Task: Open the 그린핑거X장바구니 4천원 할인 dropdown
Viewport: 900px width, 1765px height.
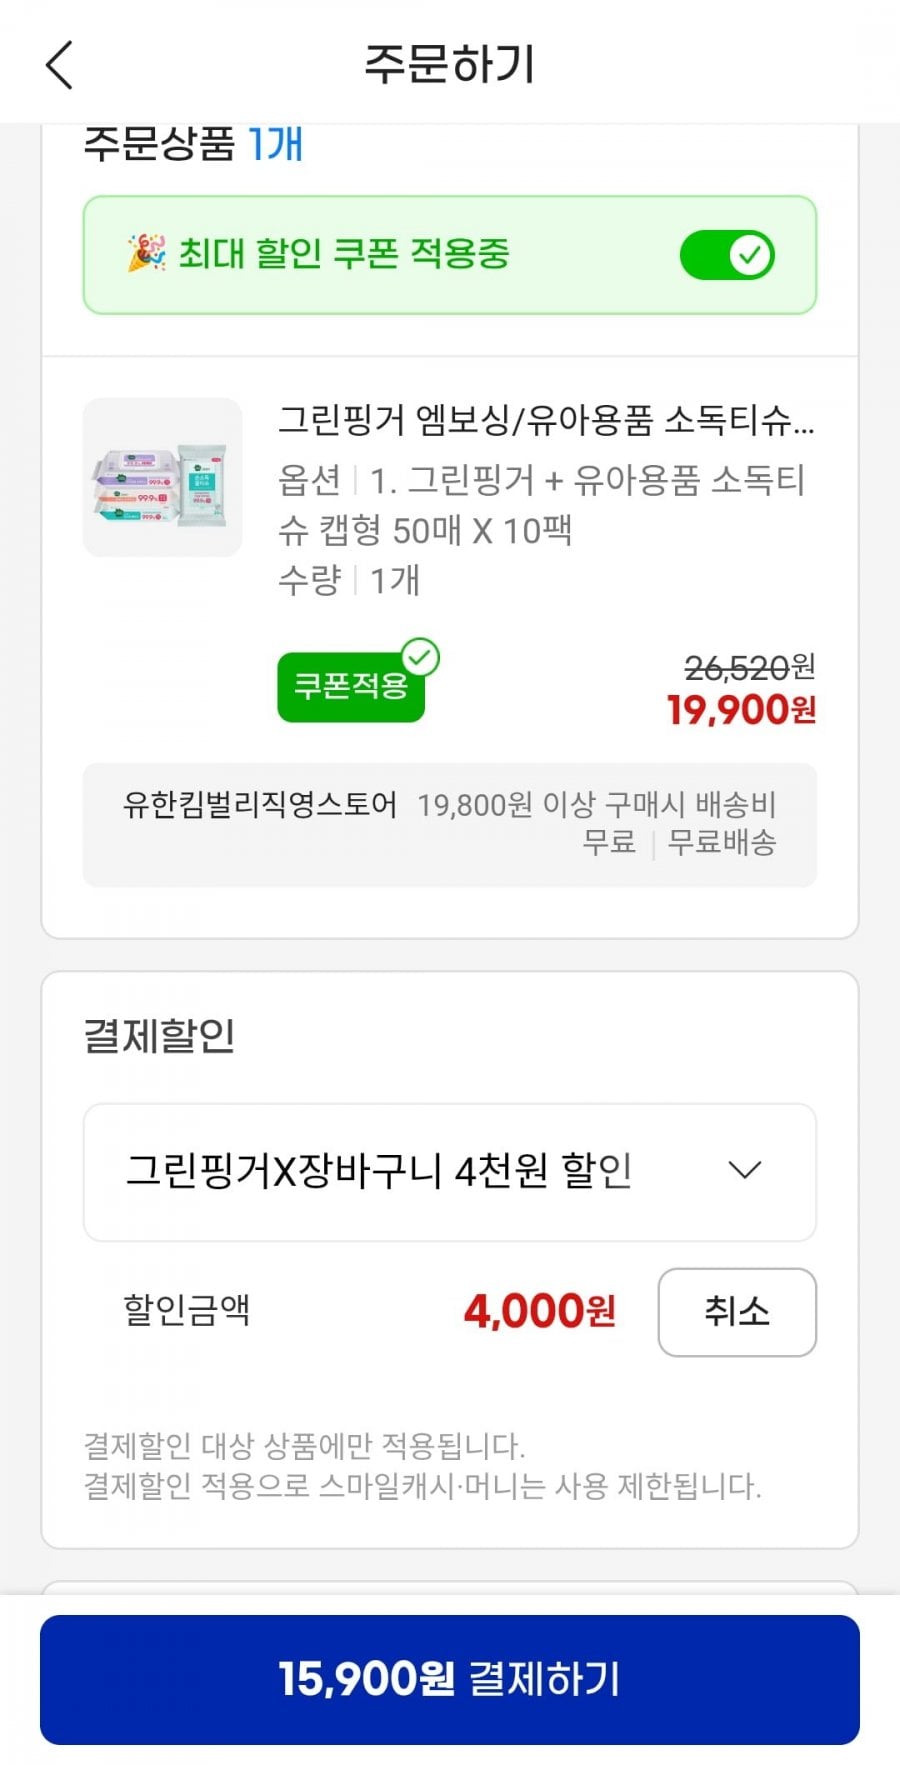Action: [449, 1172]
